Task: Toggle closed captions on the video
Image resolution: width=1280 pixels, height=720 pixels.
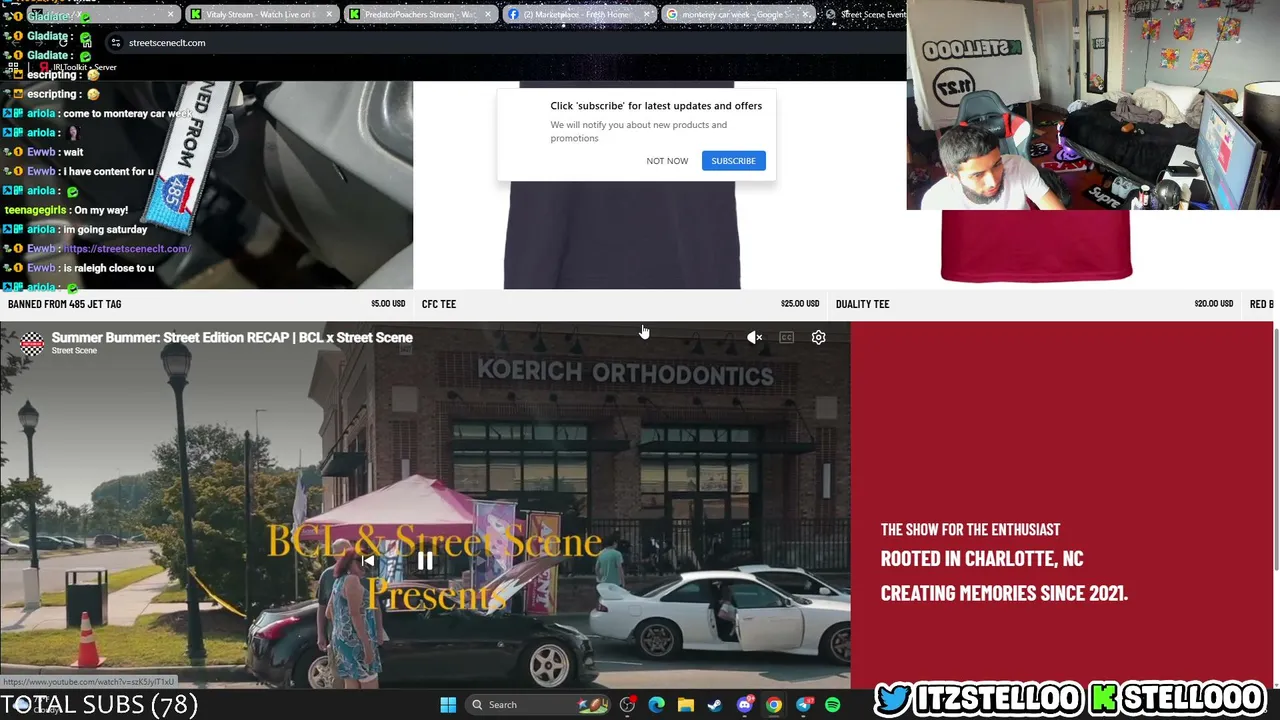Action: click(787, 338)
